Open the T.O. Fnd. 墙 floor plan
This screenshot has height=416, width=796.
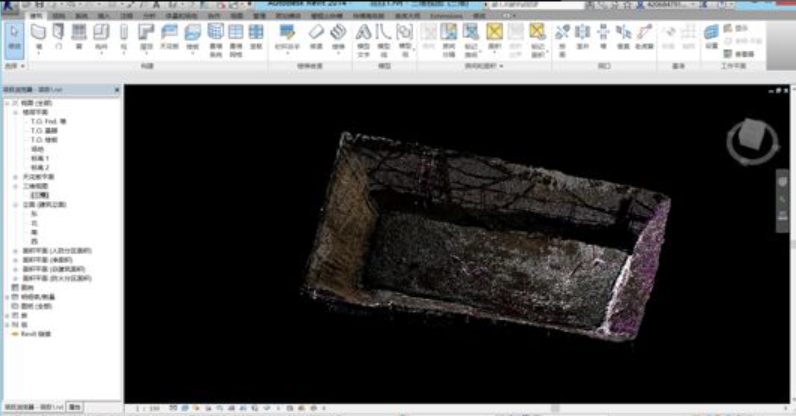(49, 121)
